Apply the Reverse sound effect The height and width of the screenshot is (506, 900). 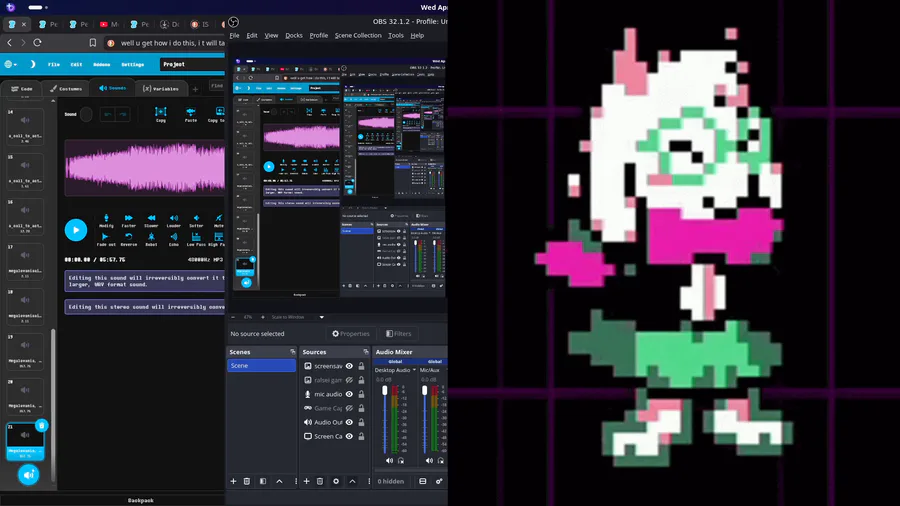[129, 239]
